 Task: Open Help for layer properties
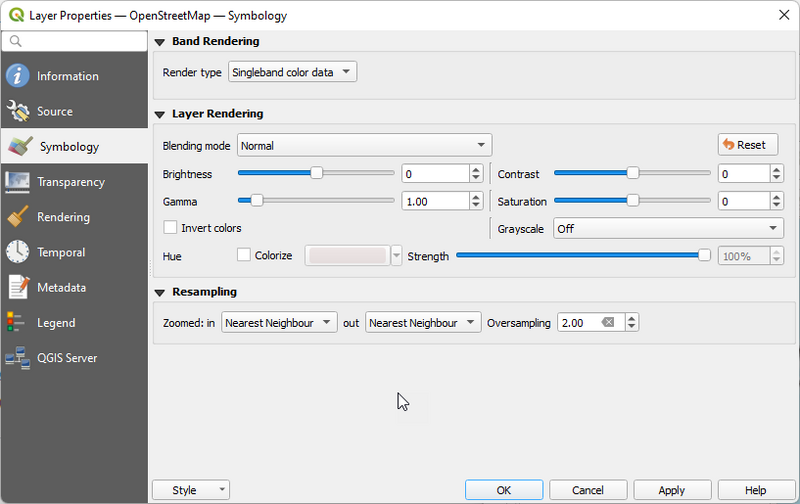pos(756,490)
